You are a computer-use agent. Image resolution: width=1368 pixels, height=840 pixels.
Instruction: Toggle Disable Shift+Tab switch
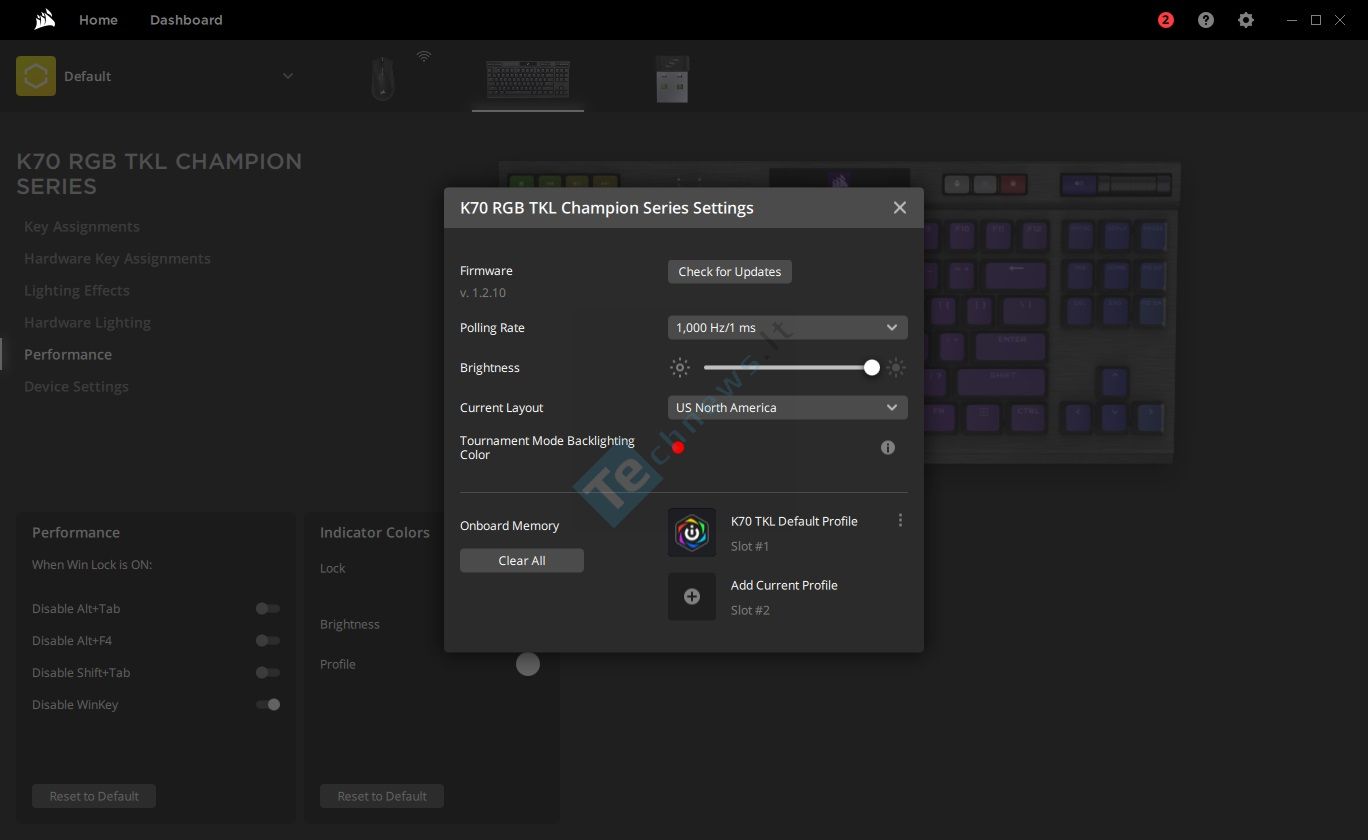[268, 672]
